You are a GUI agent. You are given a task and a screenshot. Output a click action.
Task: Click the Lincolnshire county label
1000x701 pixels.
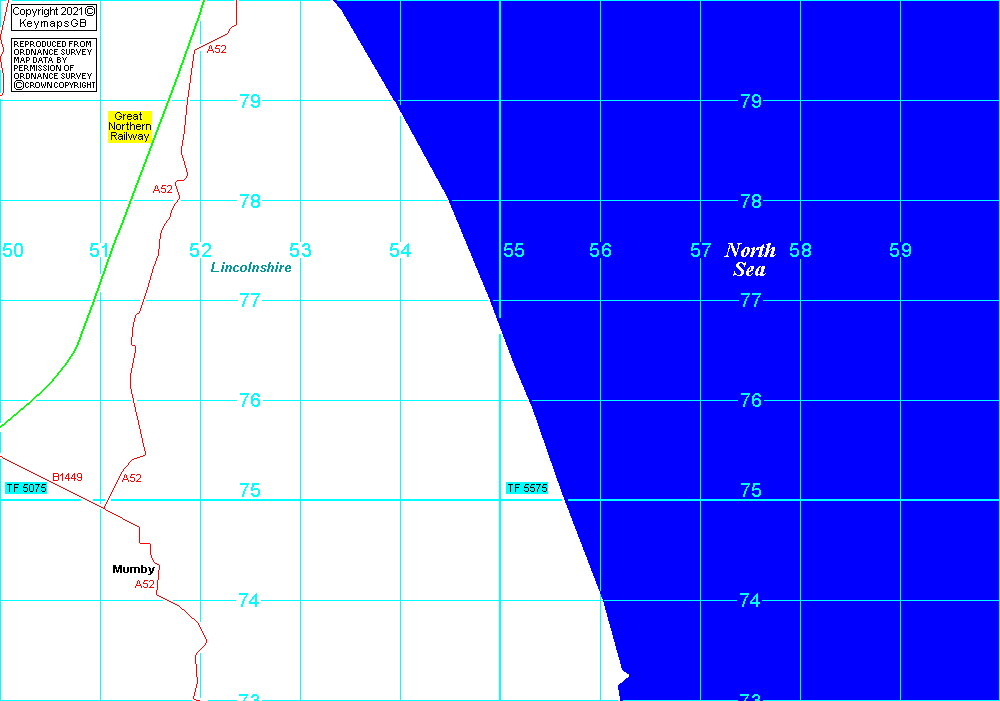(x=251, y=267)
